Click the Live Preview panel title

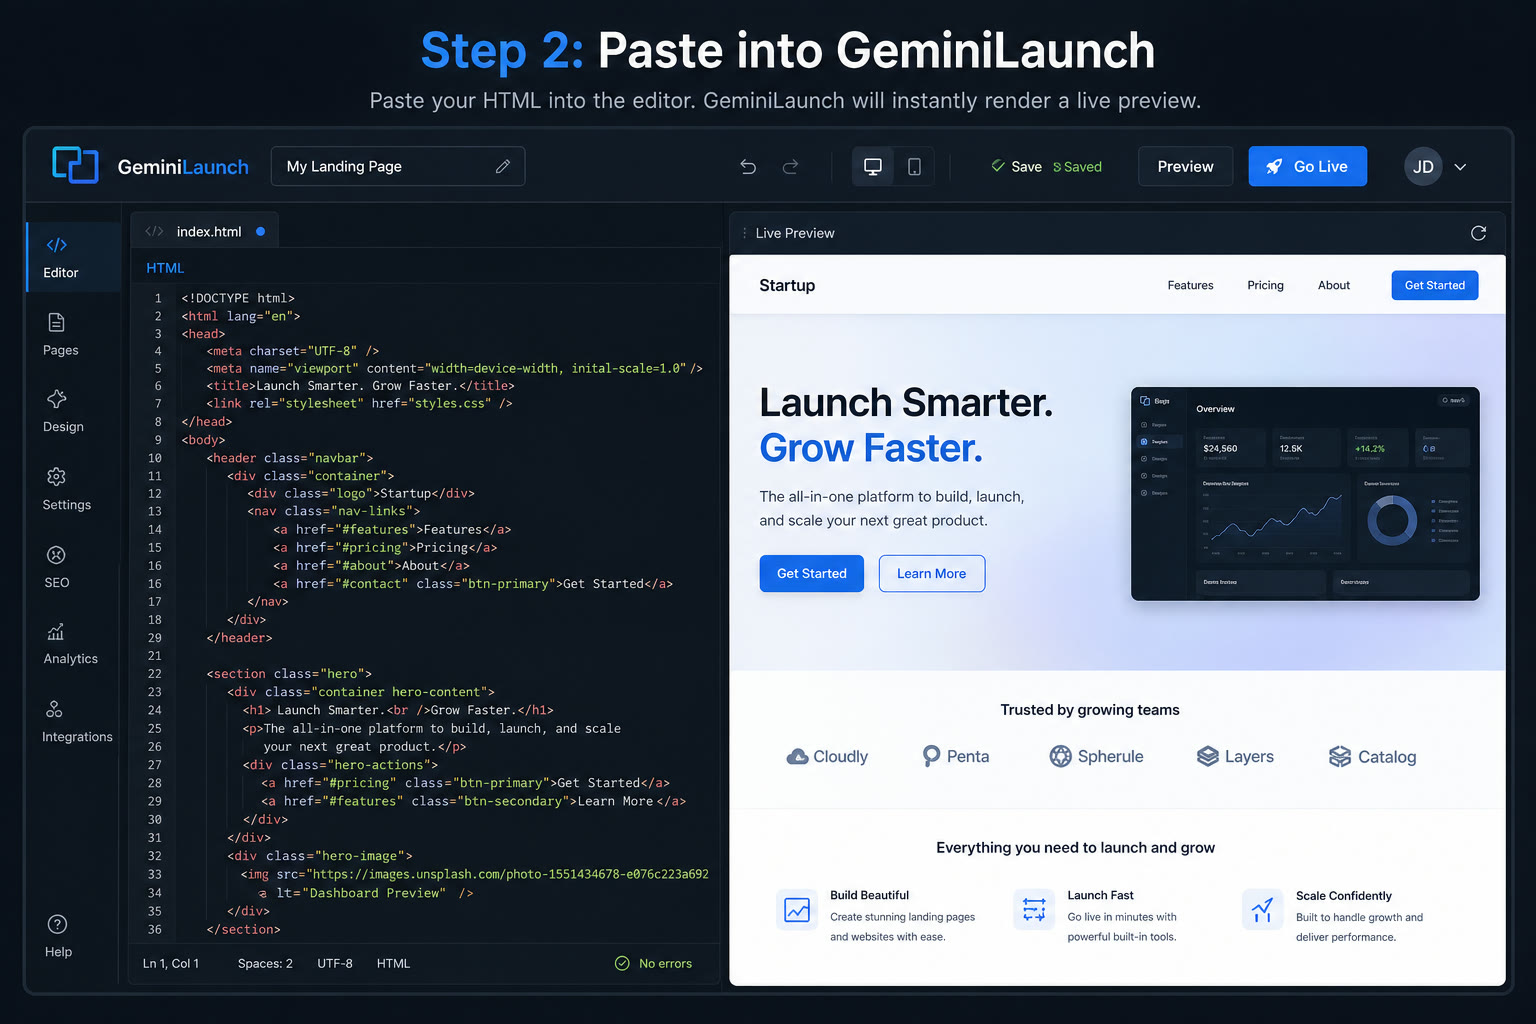[795, 233]
